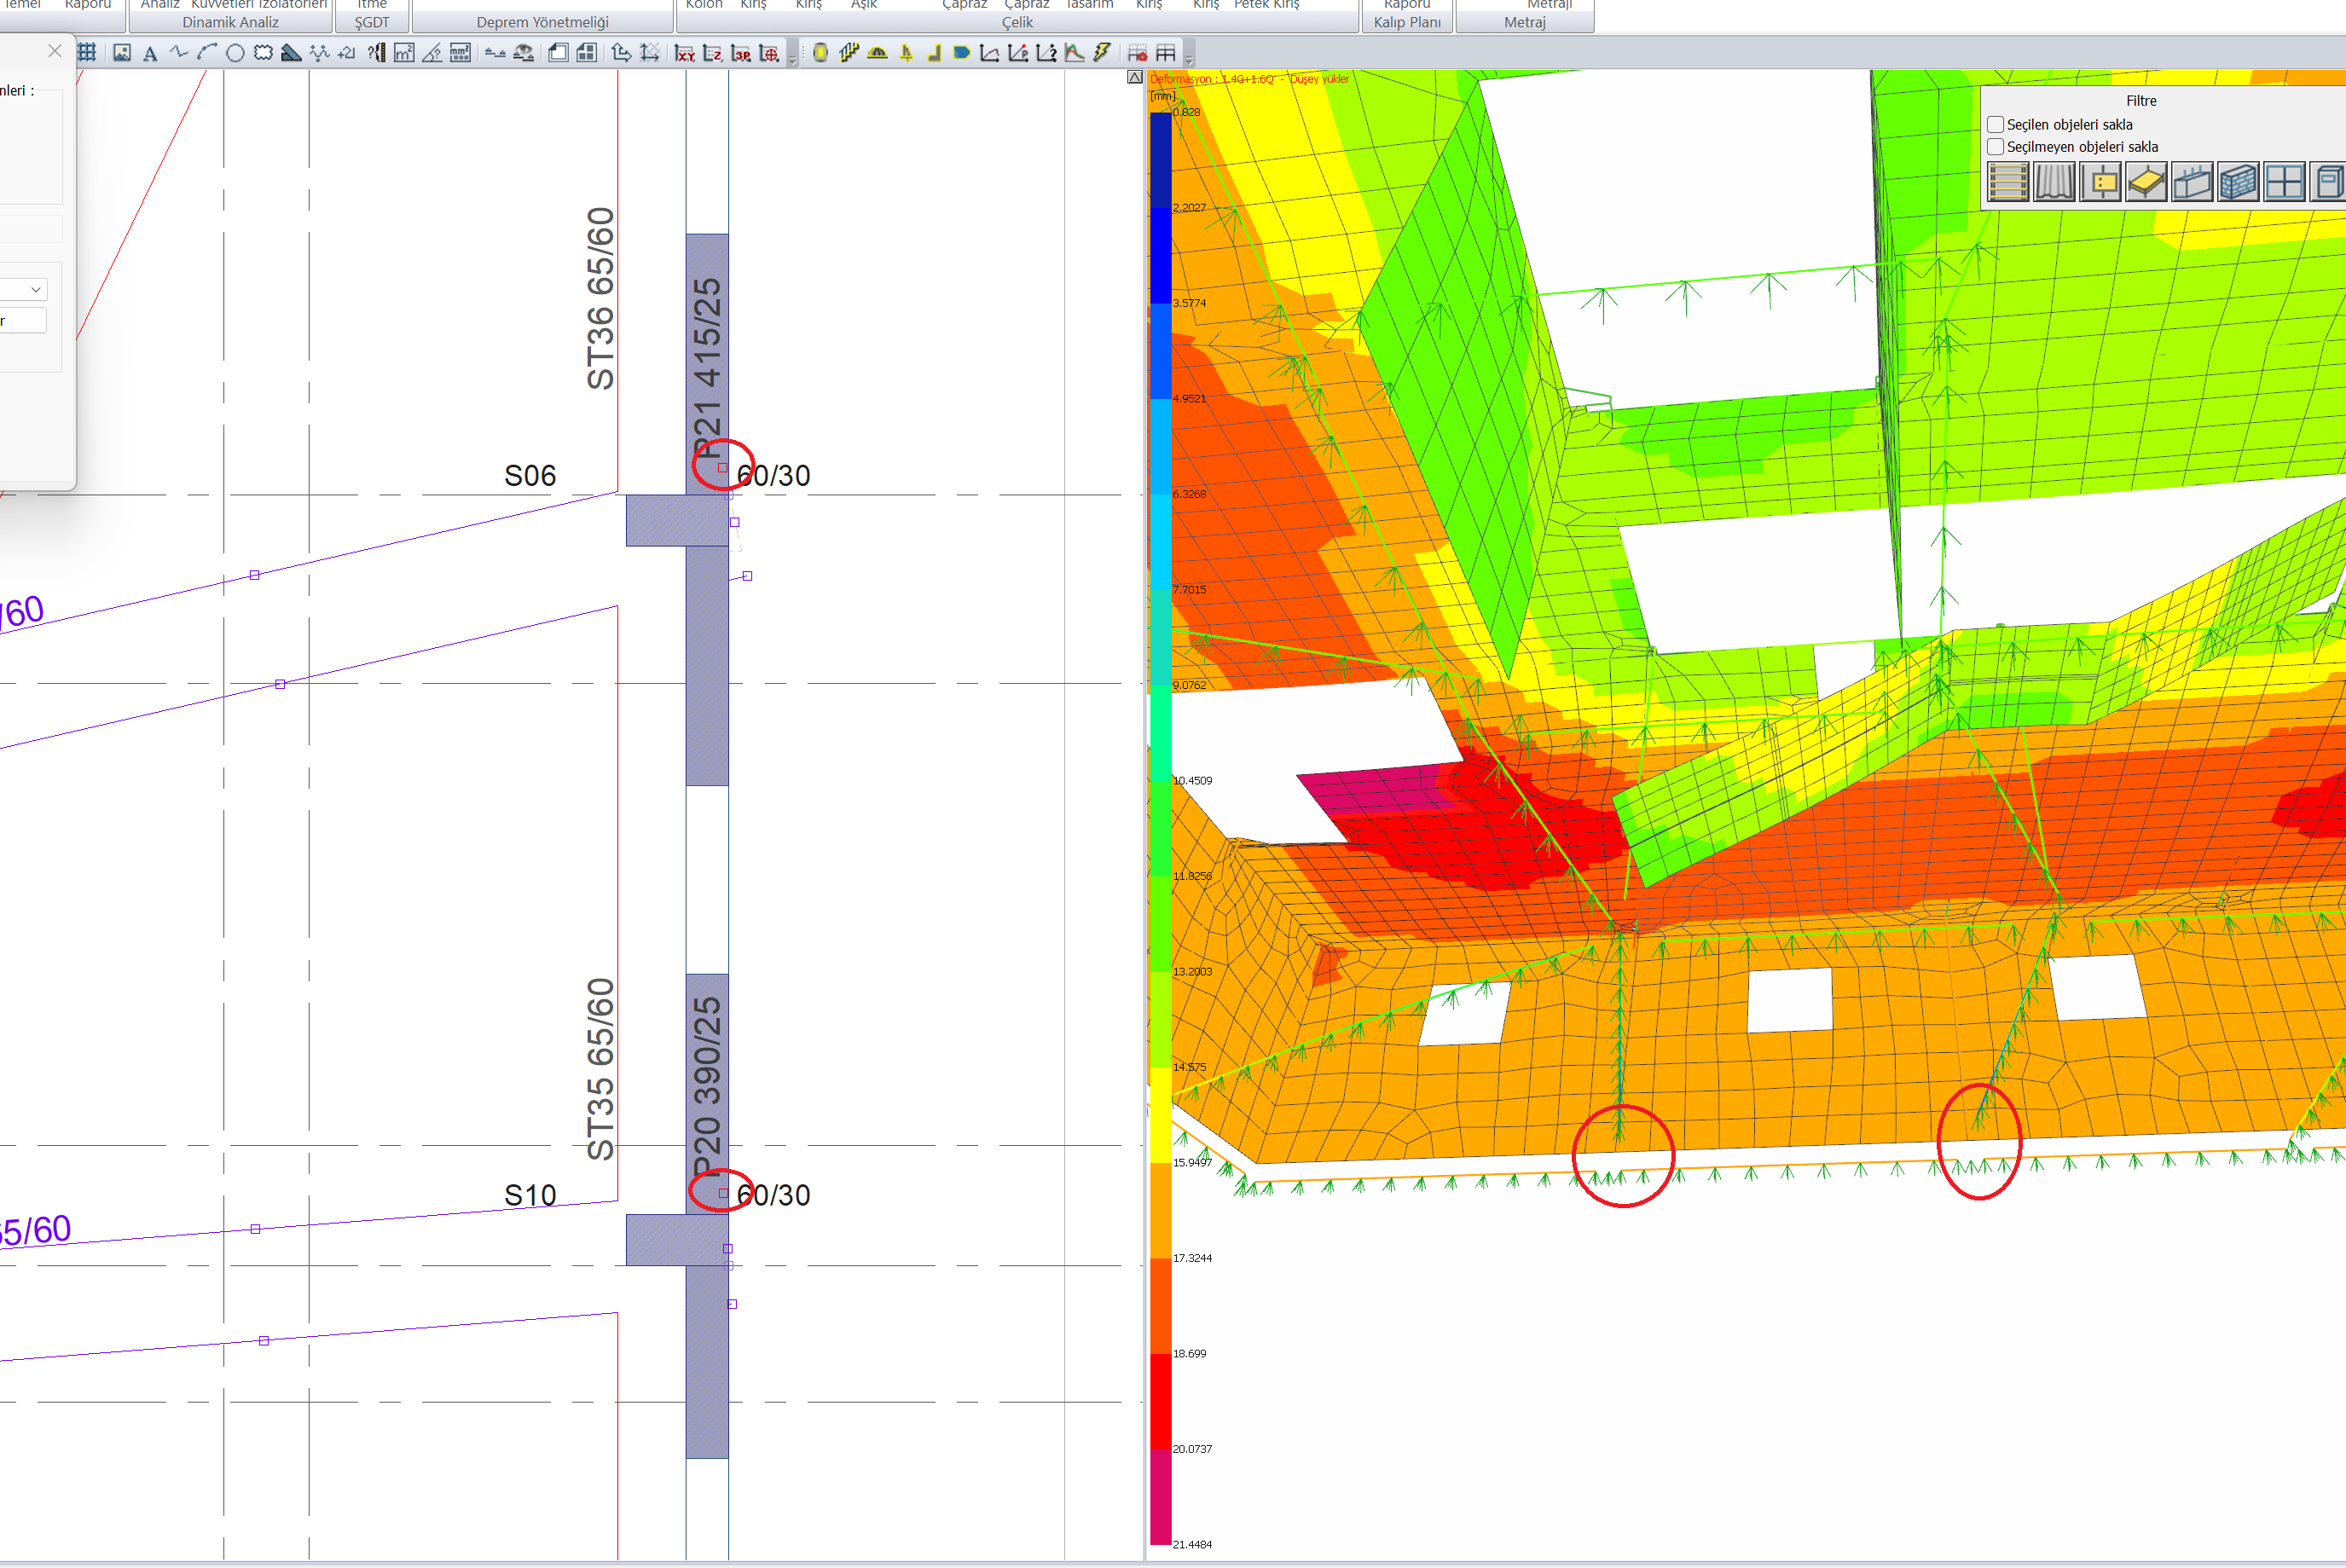Click the table grid toolbar icon

coord(1166,53)
